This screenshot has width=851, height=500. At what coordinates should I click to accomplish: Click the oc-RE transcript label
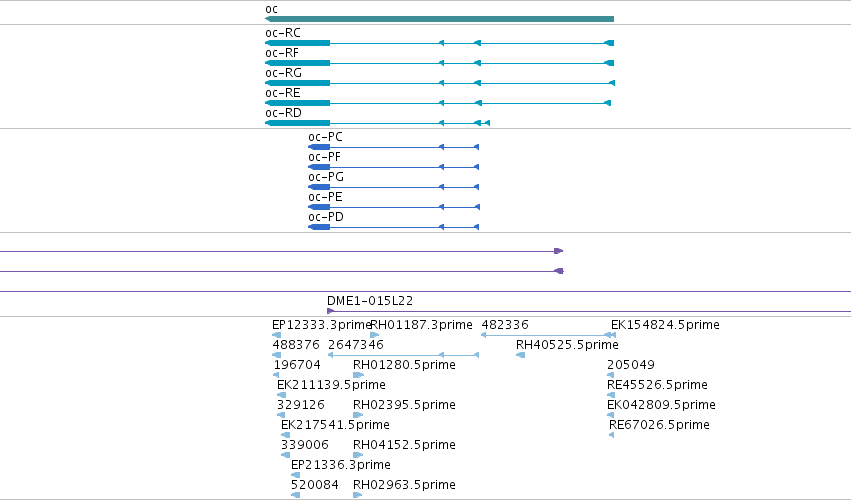tap(283, 93)
